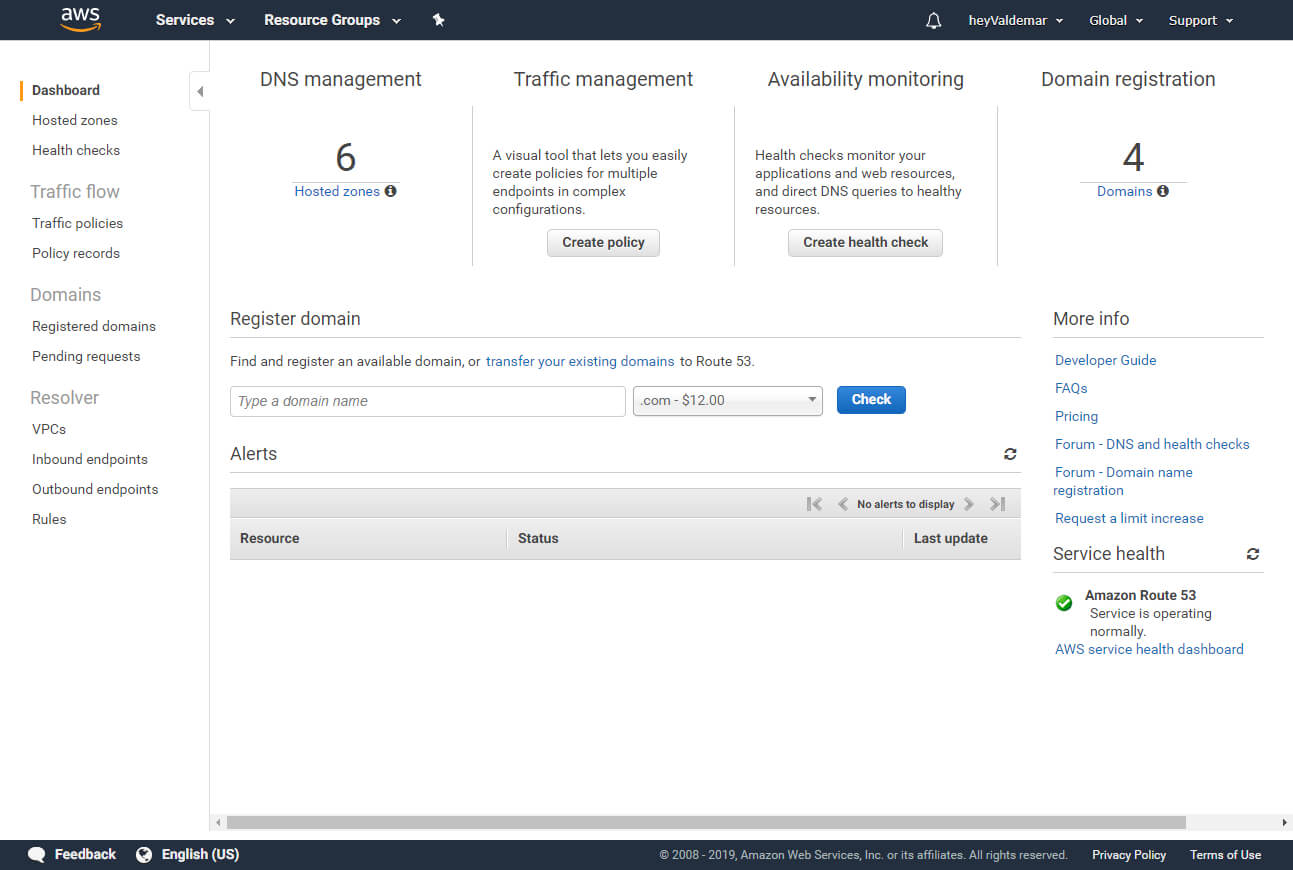Click the Feedback text in footer
The height and width of the screenshot is (870, 1293).
pos(85,854)
